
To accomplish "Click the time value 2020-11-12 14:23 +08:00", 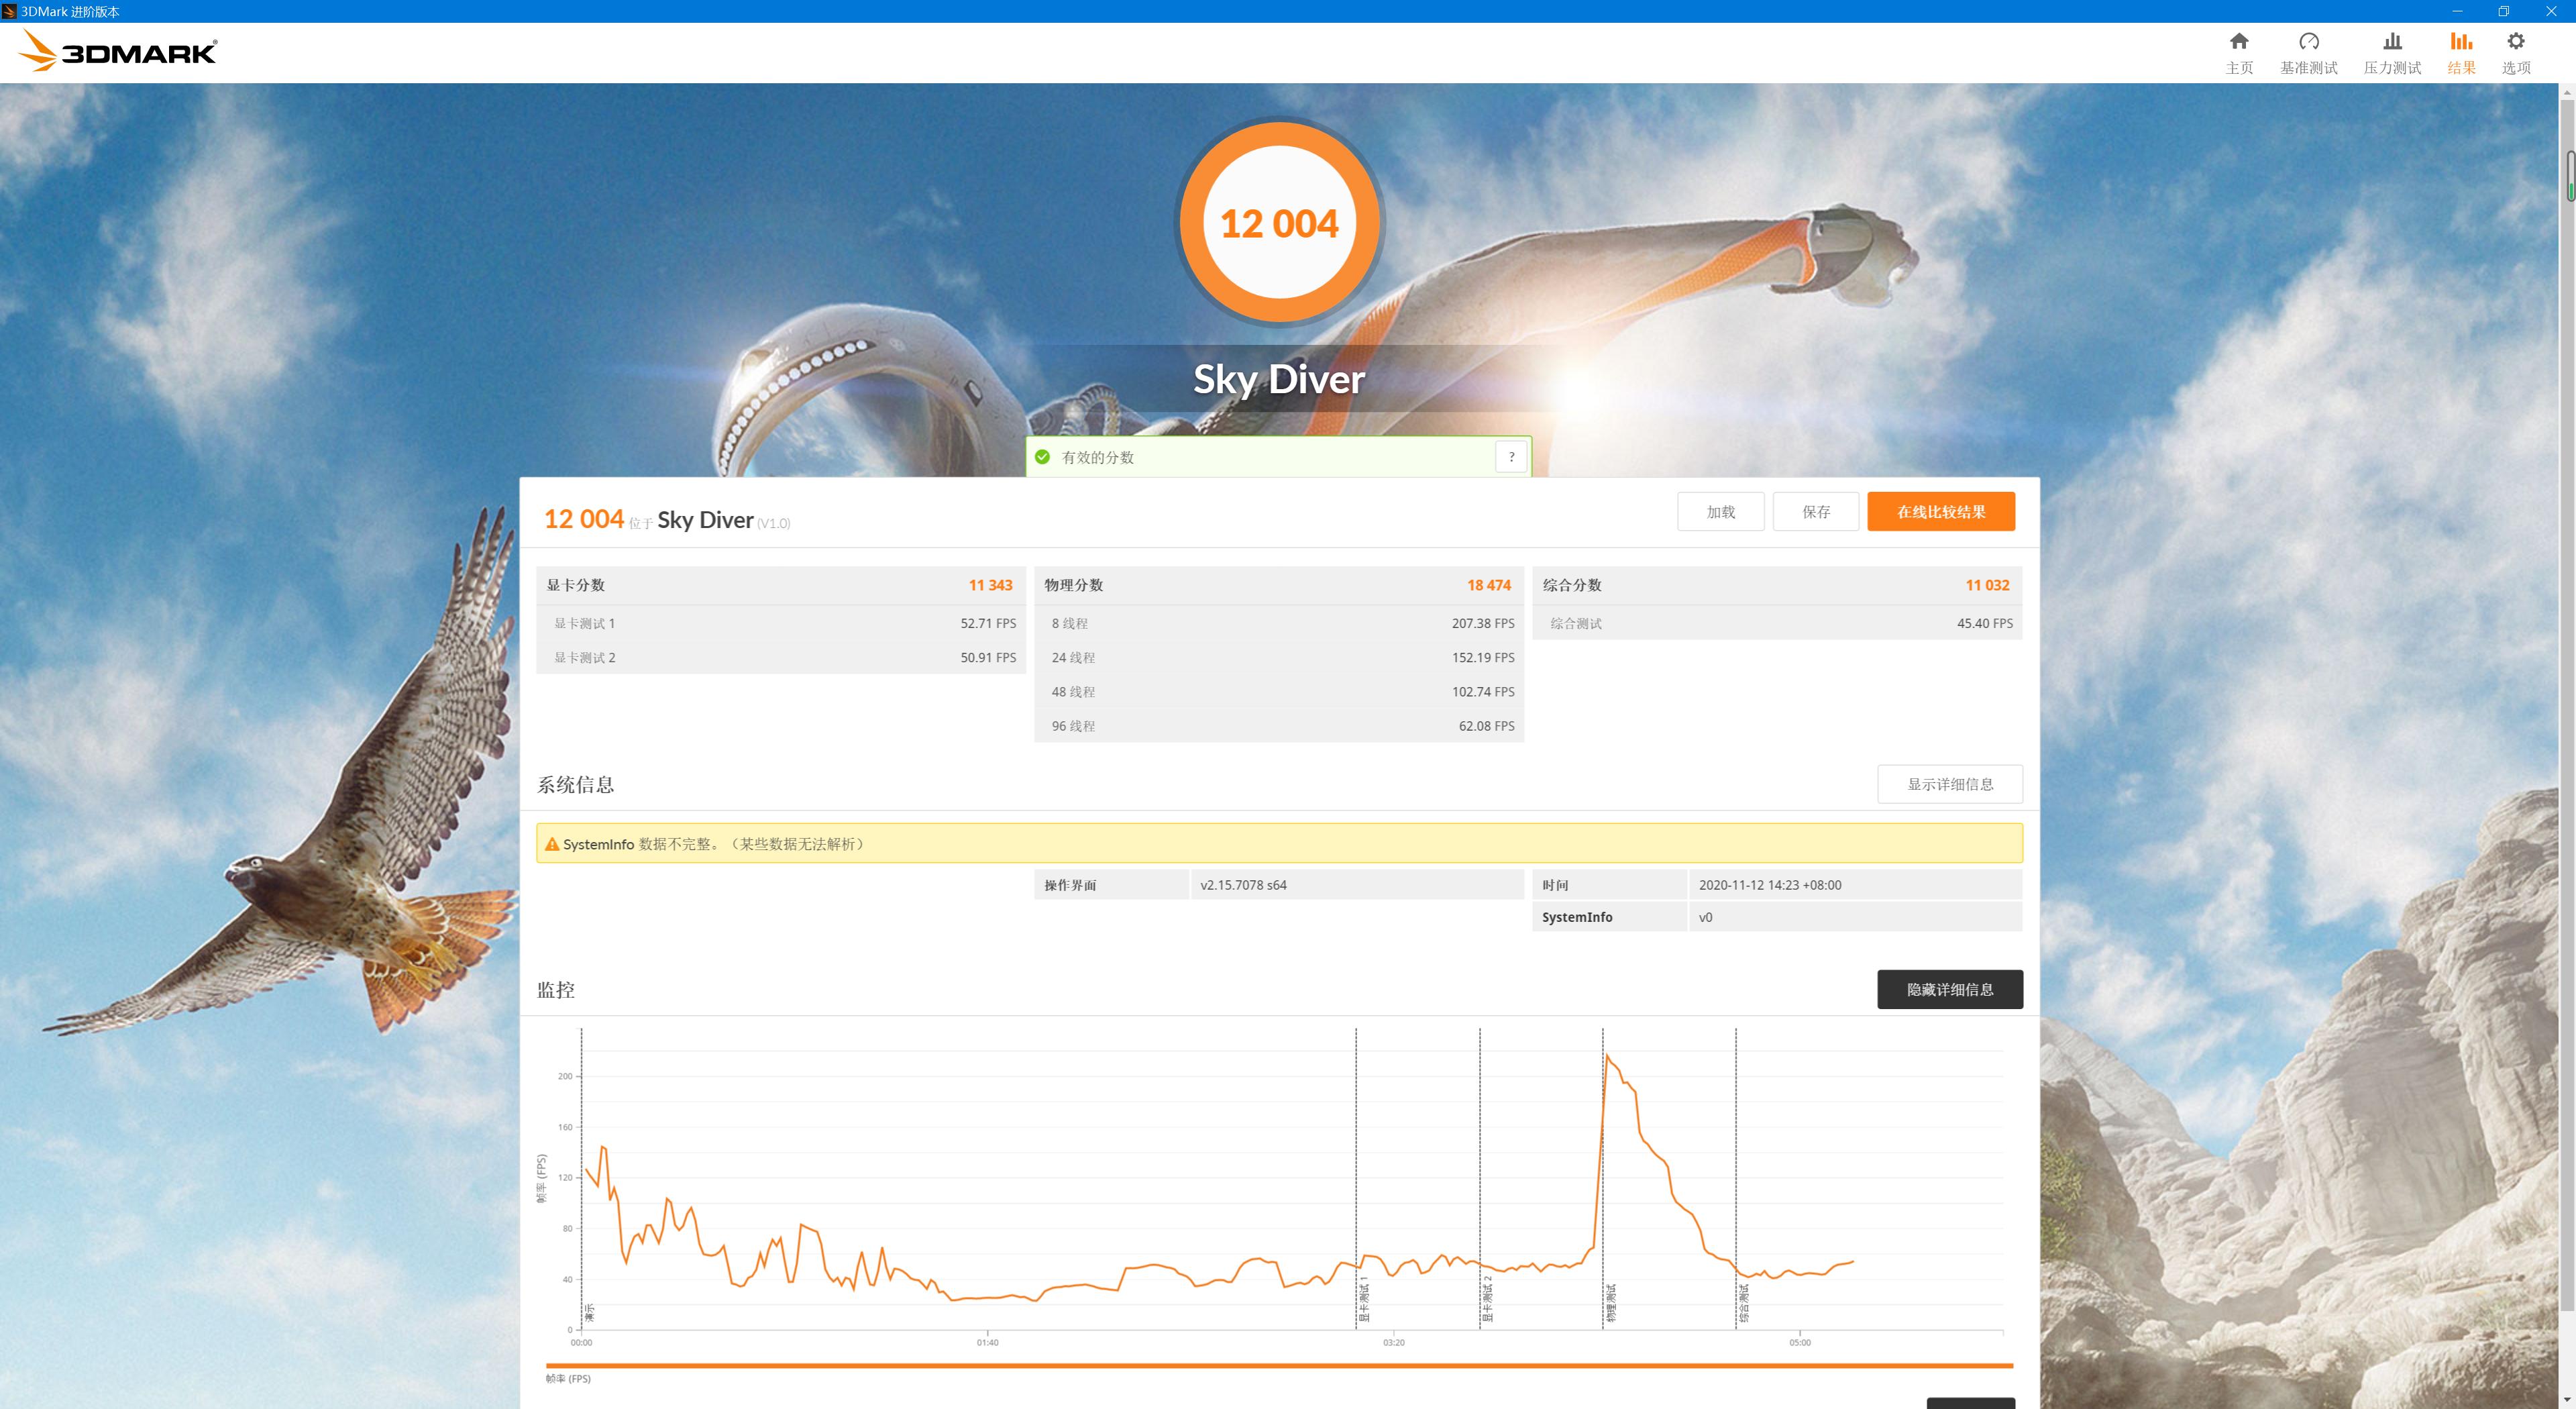I will pos(1770,885).
